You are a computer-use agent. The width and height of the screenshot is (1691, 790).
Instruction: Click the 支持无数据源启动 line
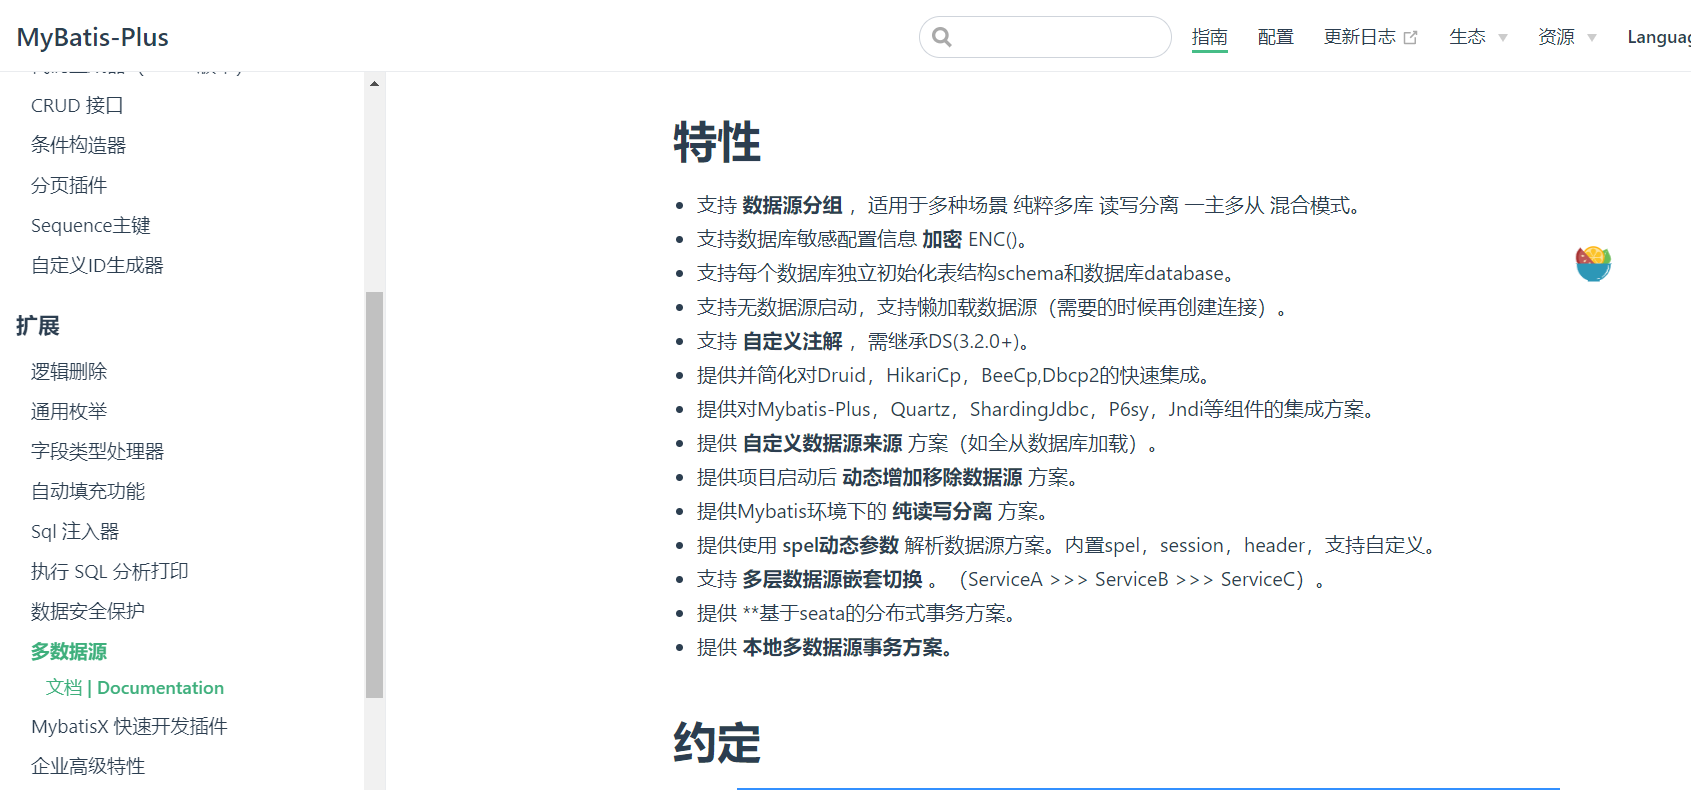click(x=992, y=307)
